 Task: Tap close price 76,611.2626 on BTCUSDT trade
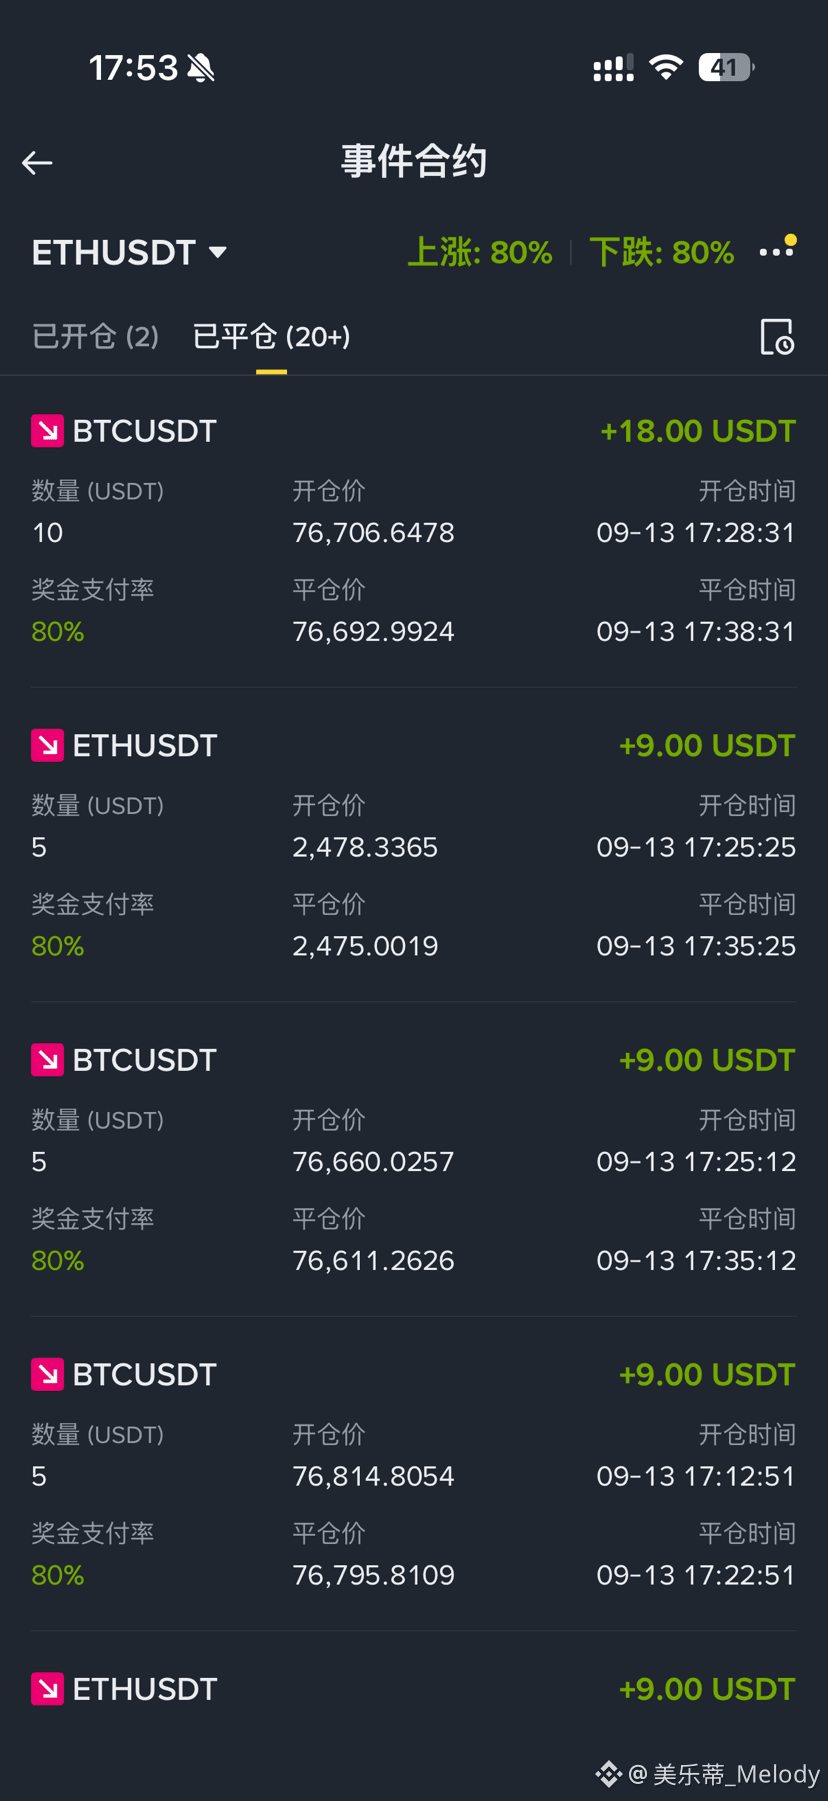(x=373, y=1261)
